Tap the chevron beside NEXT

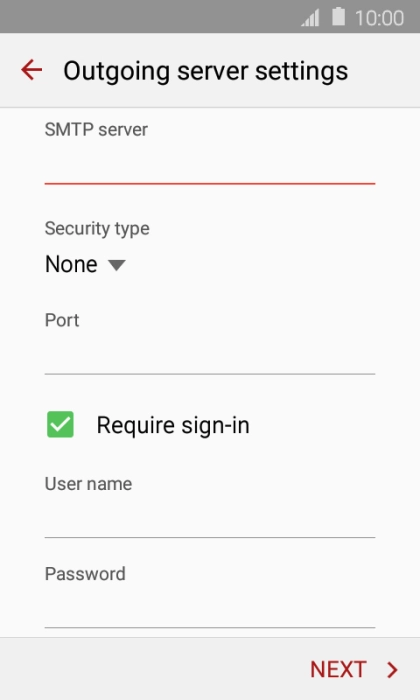pos(392,670)
